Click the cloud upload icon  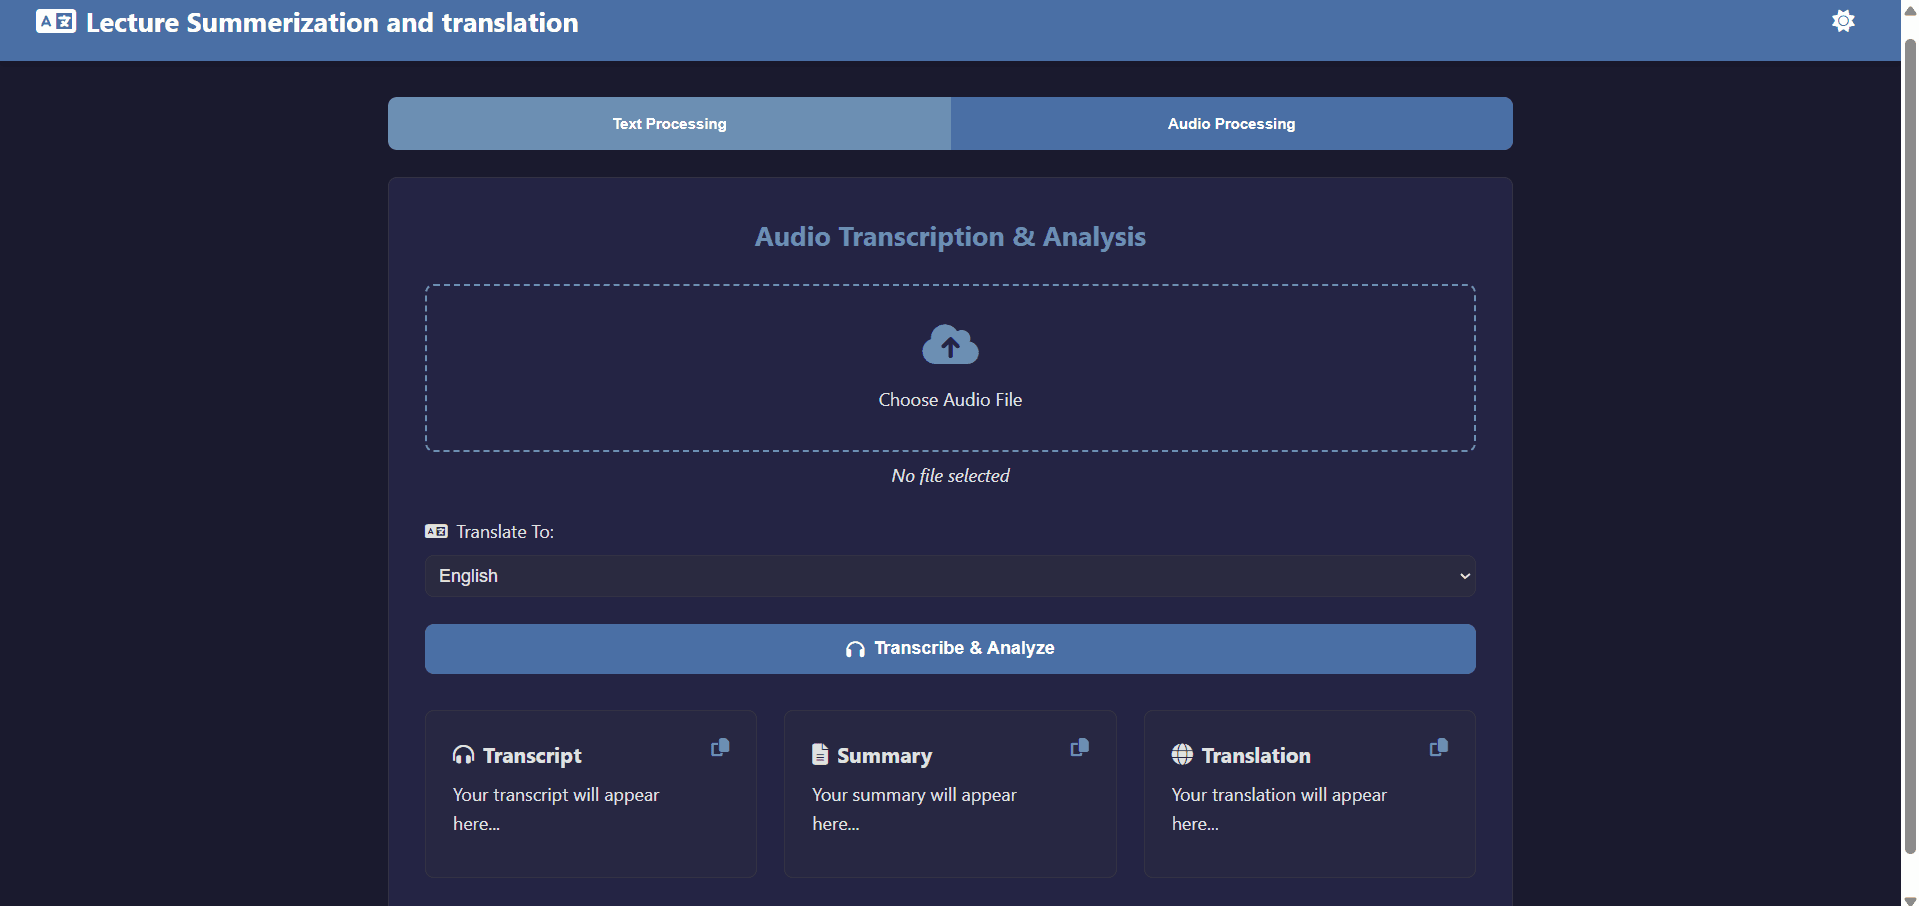click(x=950, y=345)
